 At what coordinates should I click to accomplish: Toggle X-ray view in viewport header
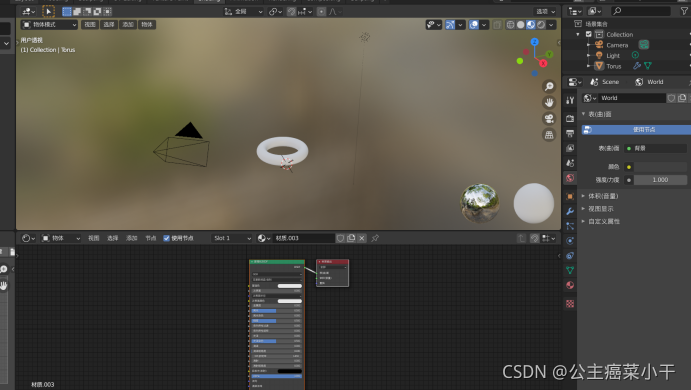497,25
